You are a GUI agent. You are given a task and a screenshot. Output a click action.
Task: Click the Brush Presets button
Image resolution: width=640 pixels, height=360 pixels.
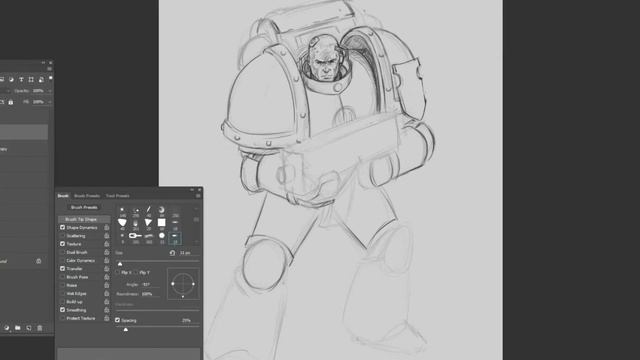84,207
